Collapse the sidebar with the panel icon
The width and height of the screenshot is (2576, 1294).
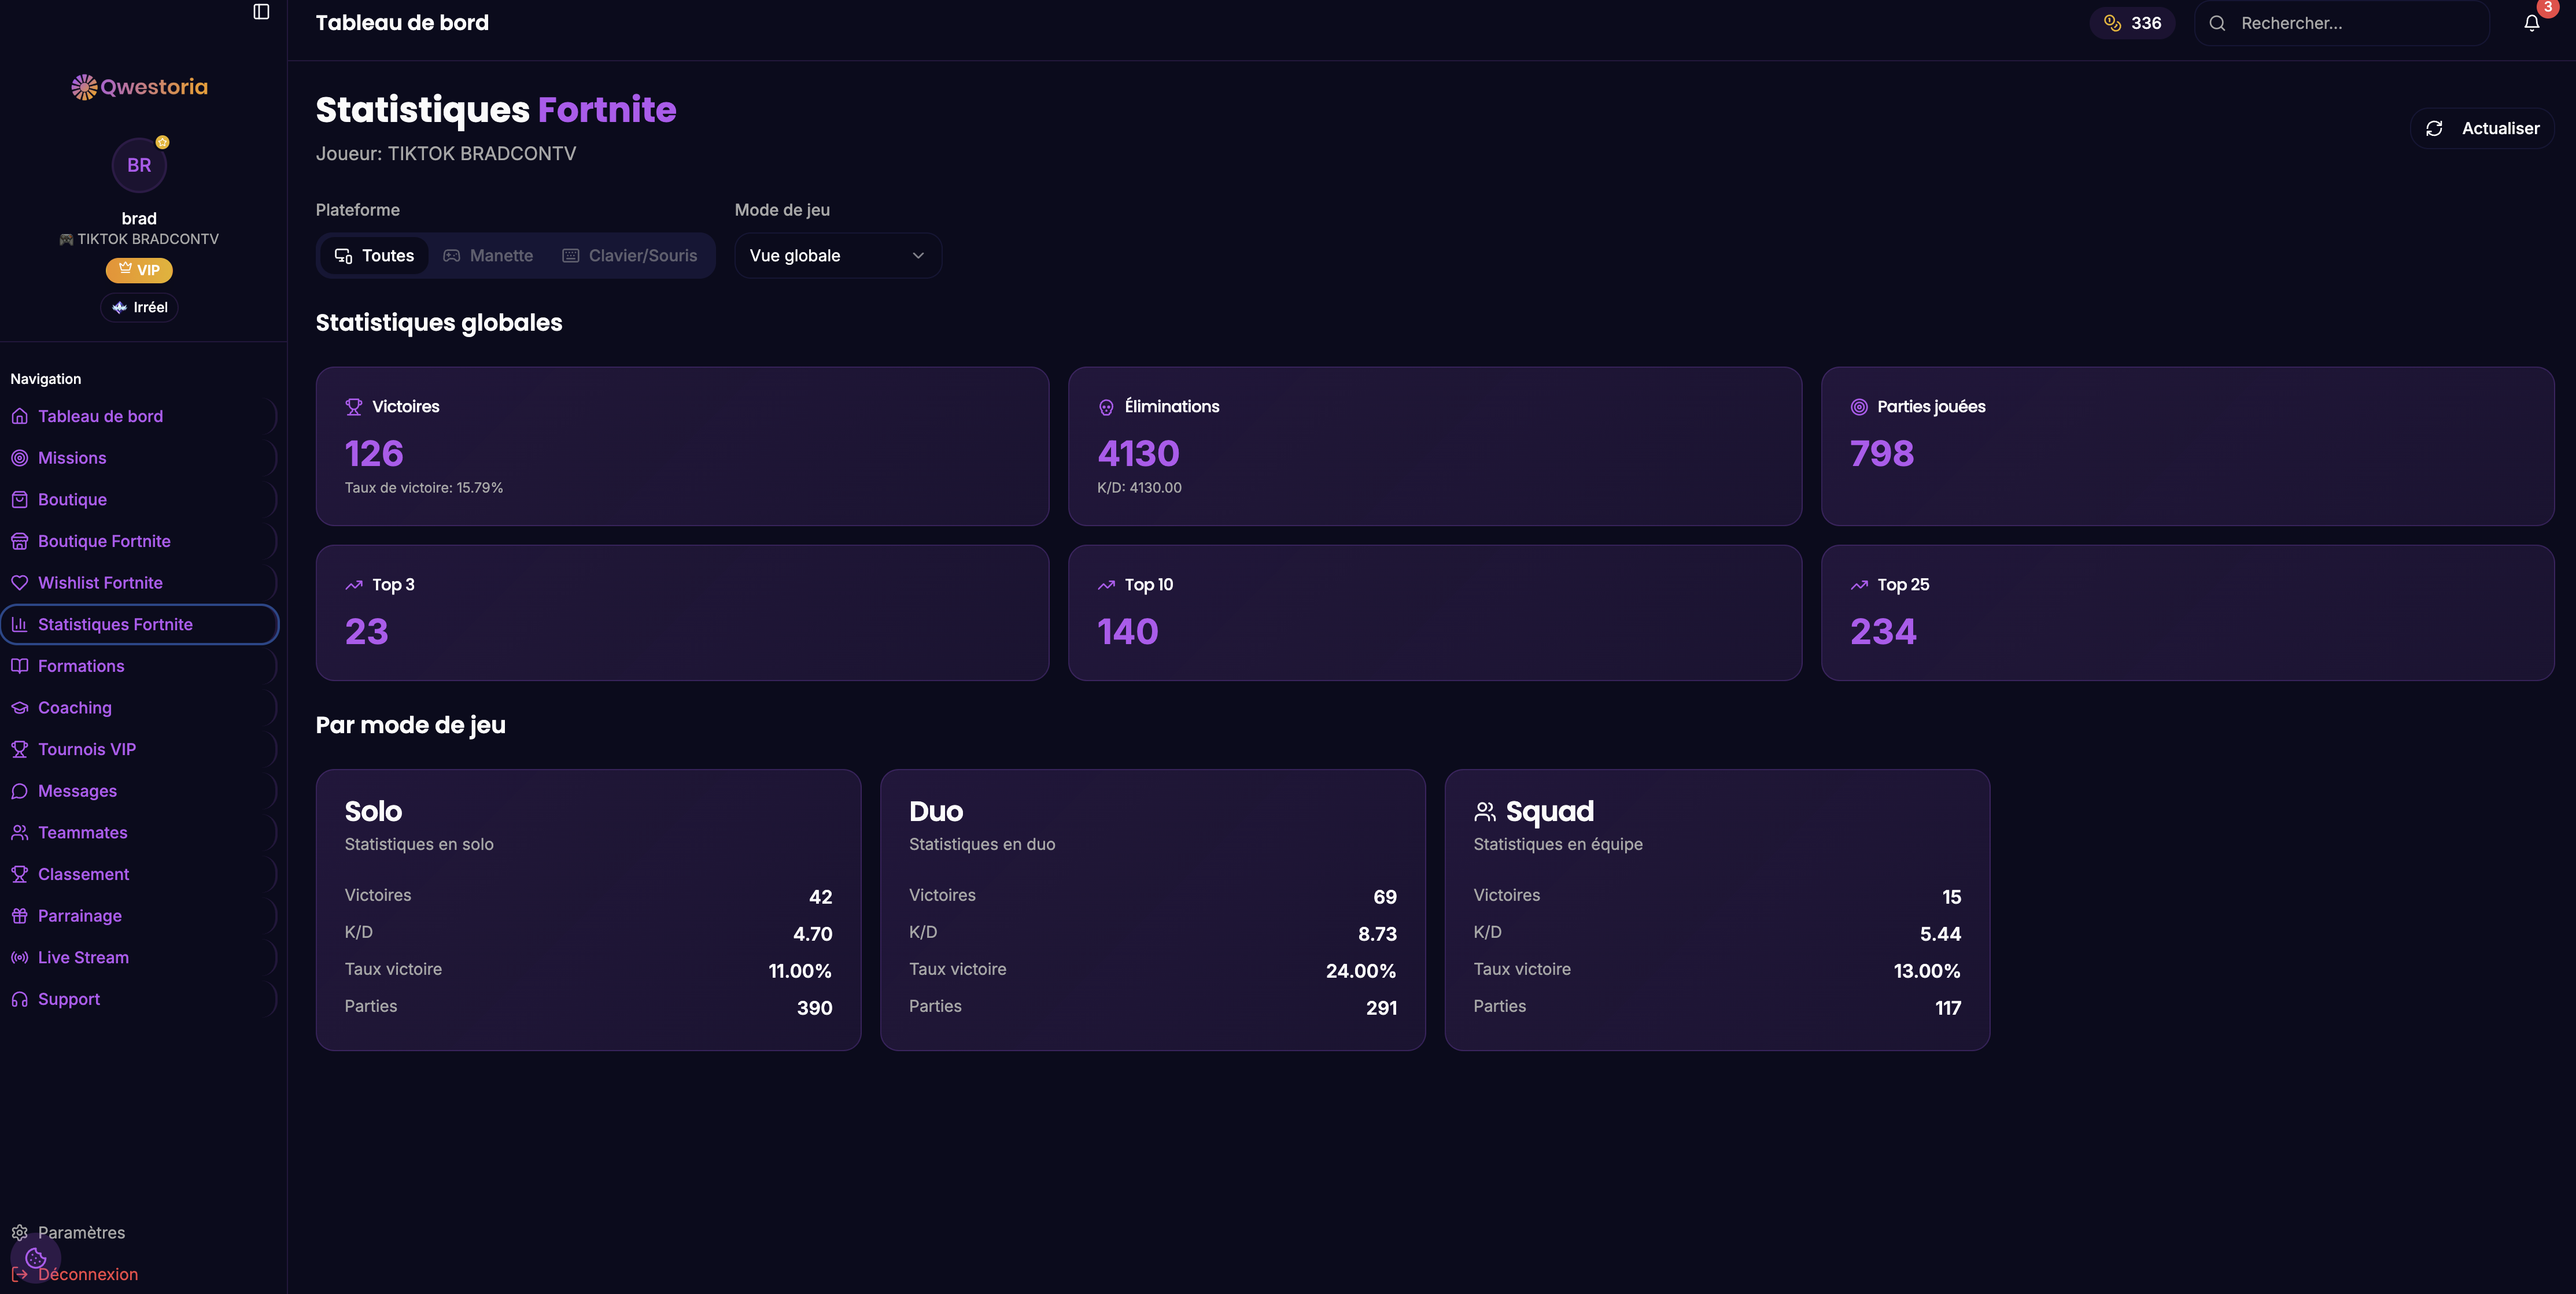pos(261,12)
